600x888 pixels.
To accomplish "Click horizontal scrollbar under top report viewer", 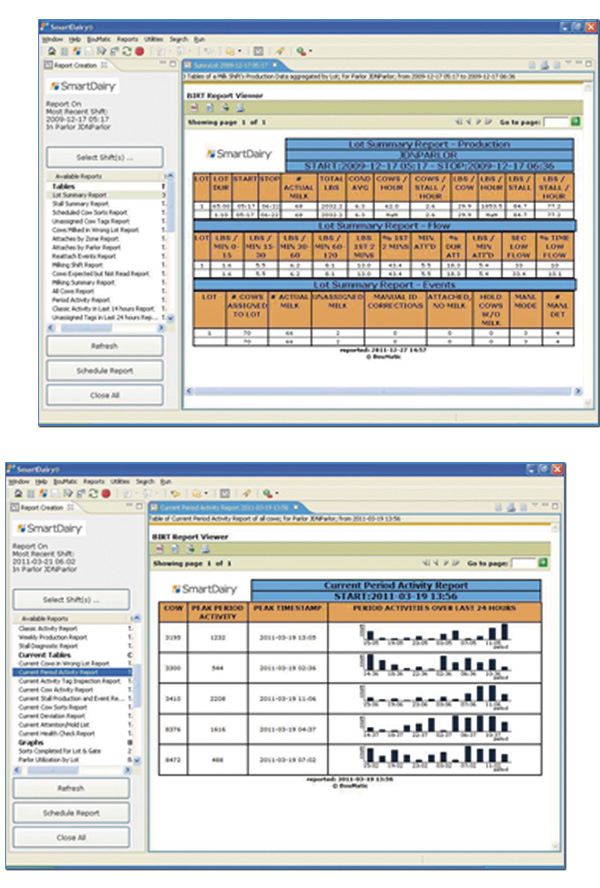I will pyautogui.click(x=384, y=391).
